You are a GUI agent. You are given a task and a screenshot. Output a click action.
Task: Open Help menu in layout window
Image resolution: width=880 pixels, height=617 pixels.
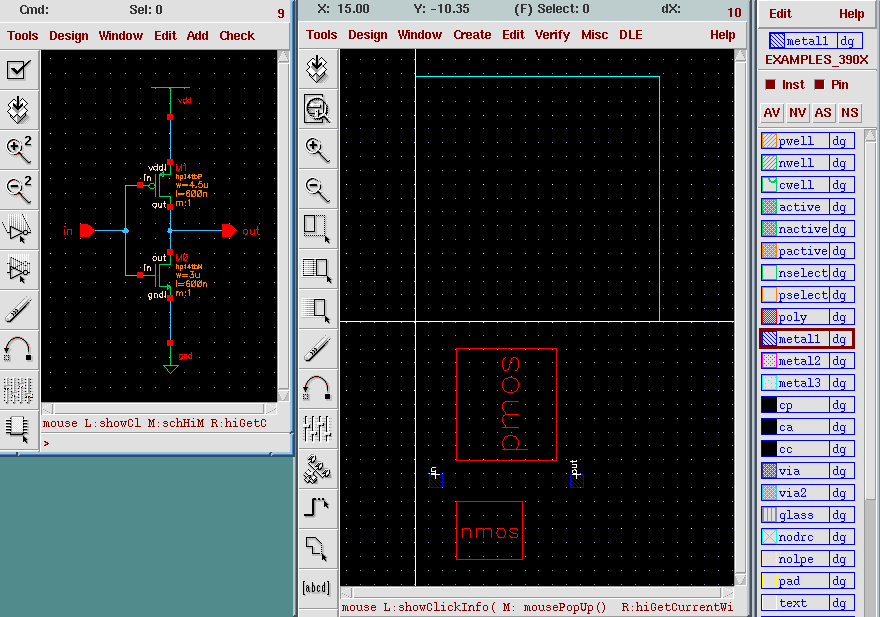pyautogui.click(x=722, y=35)
